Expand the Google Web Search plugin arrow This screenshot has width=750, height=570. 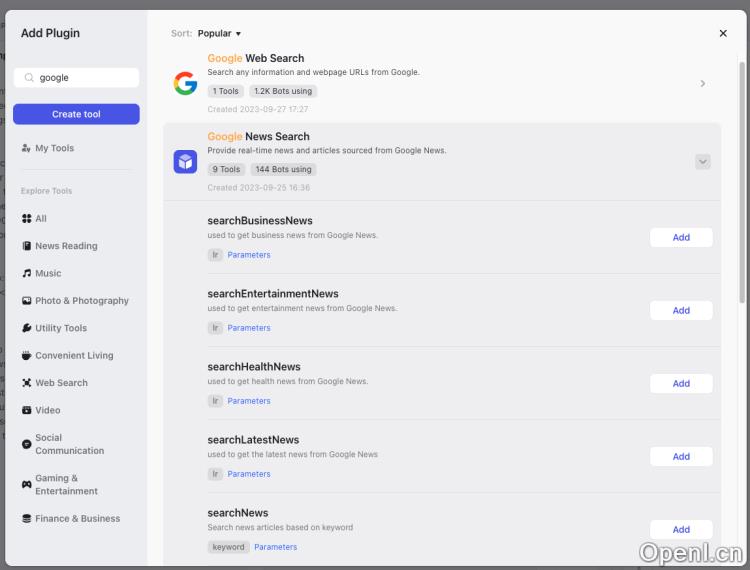pyautogui.click(x=702, y=83)
